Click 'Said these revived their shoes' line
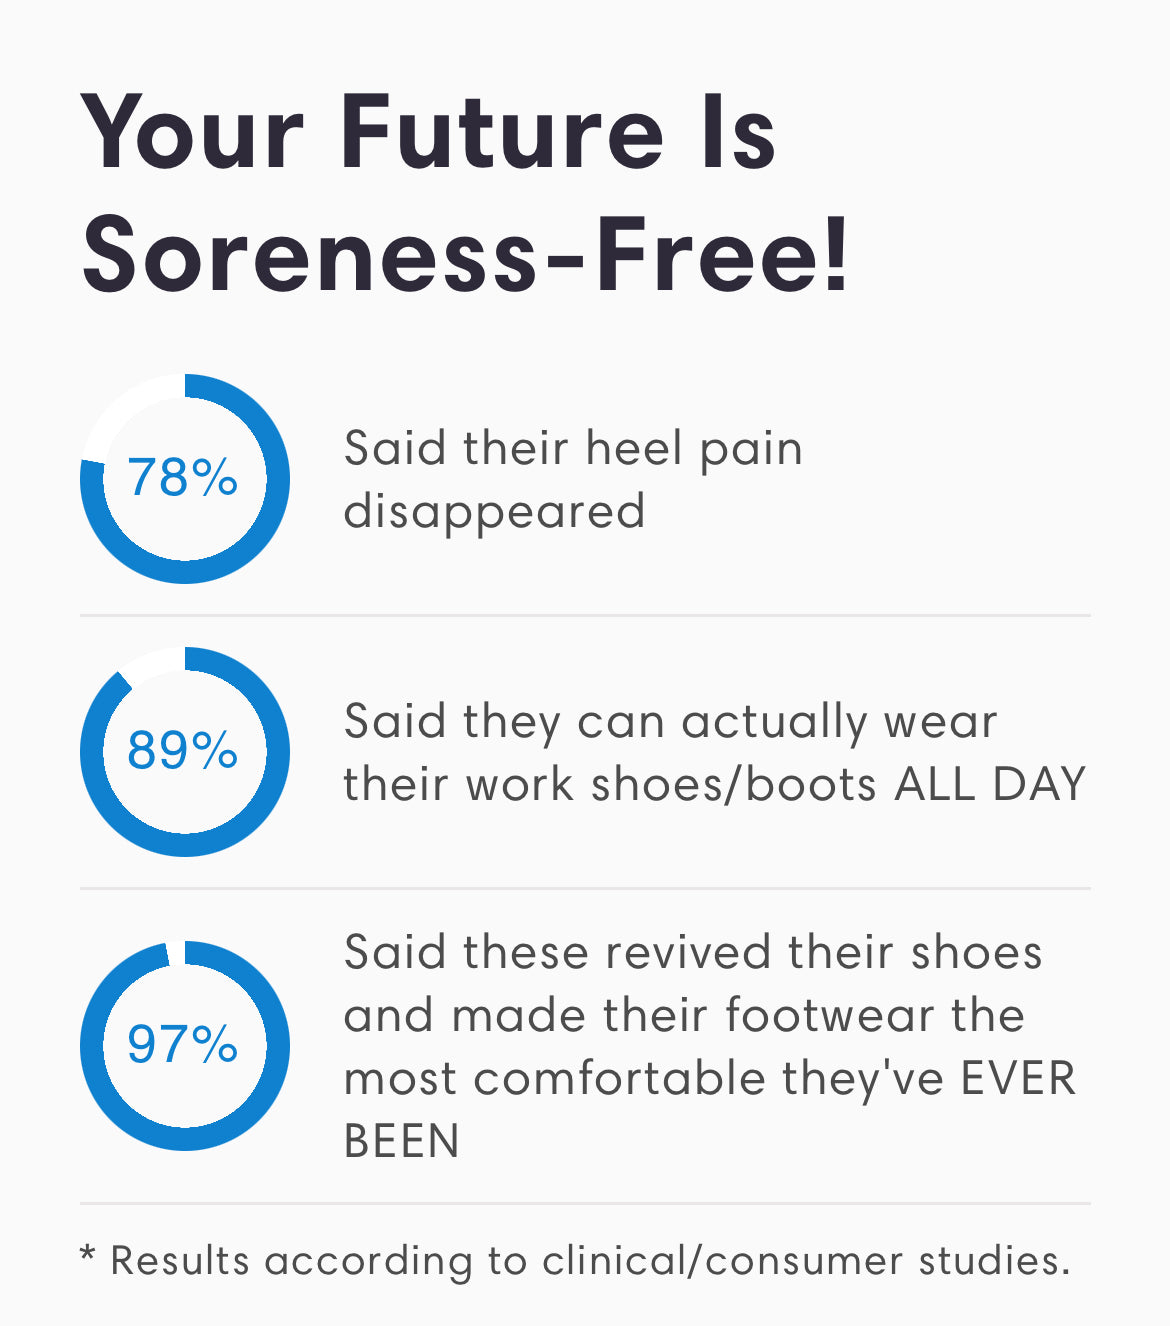 coord(692,952)
